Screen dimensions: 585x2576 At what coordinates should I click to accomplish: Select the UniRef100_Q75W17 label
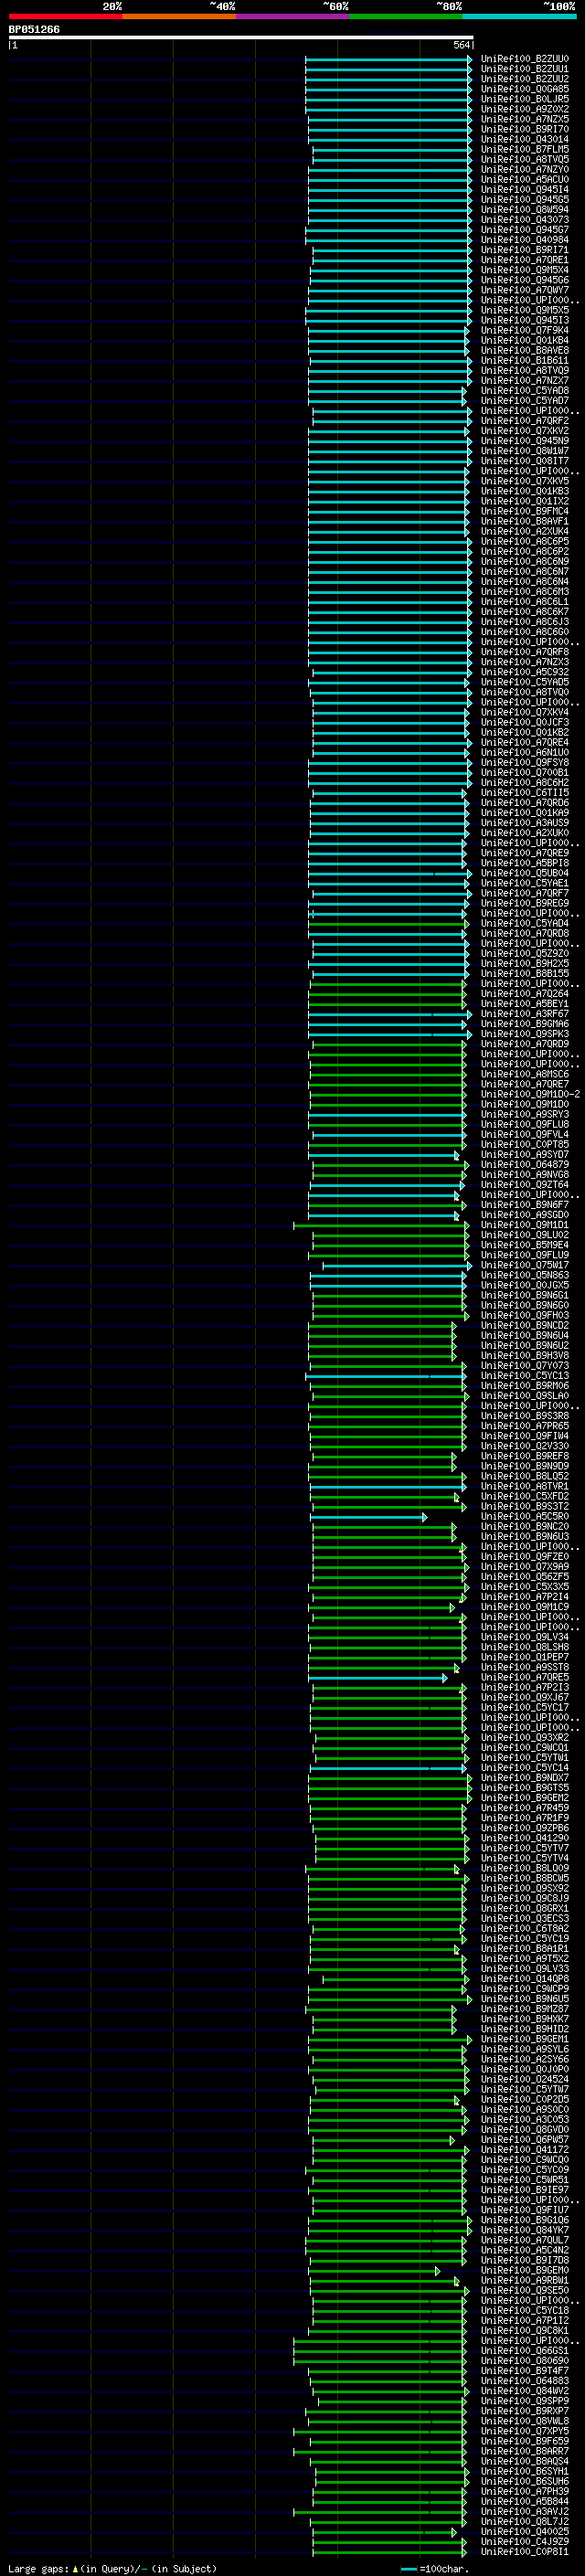click(524, 1265)
